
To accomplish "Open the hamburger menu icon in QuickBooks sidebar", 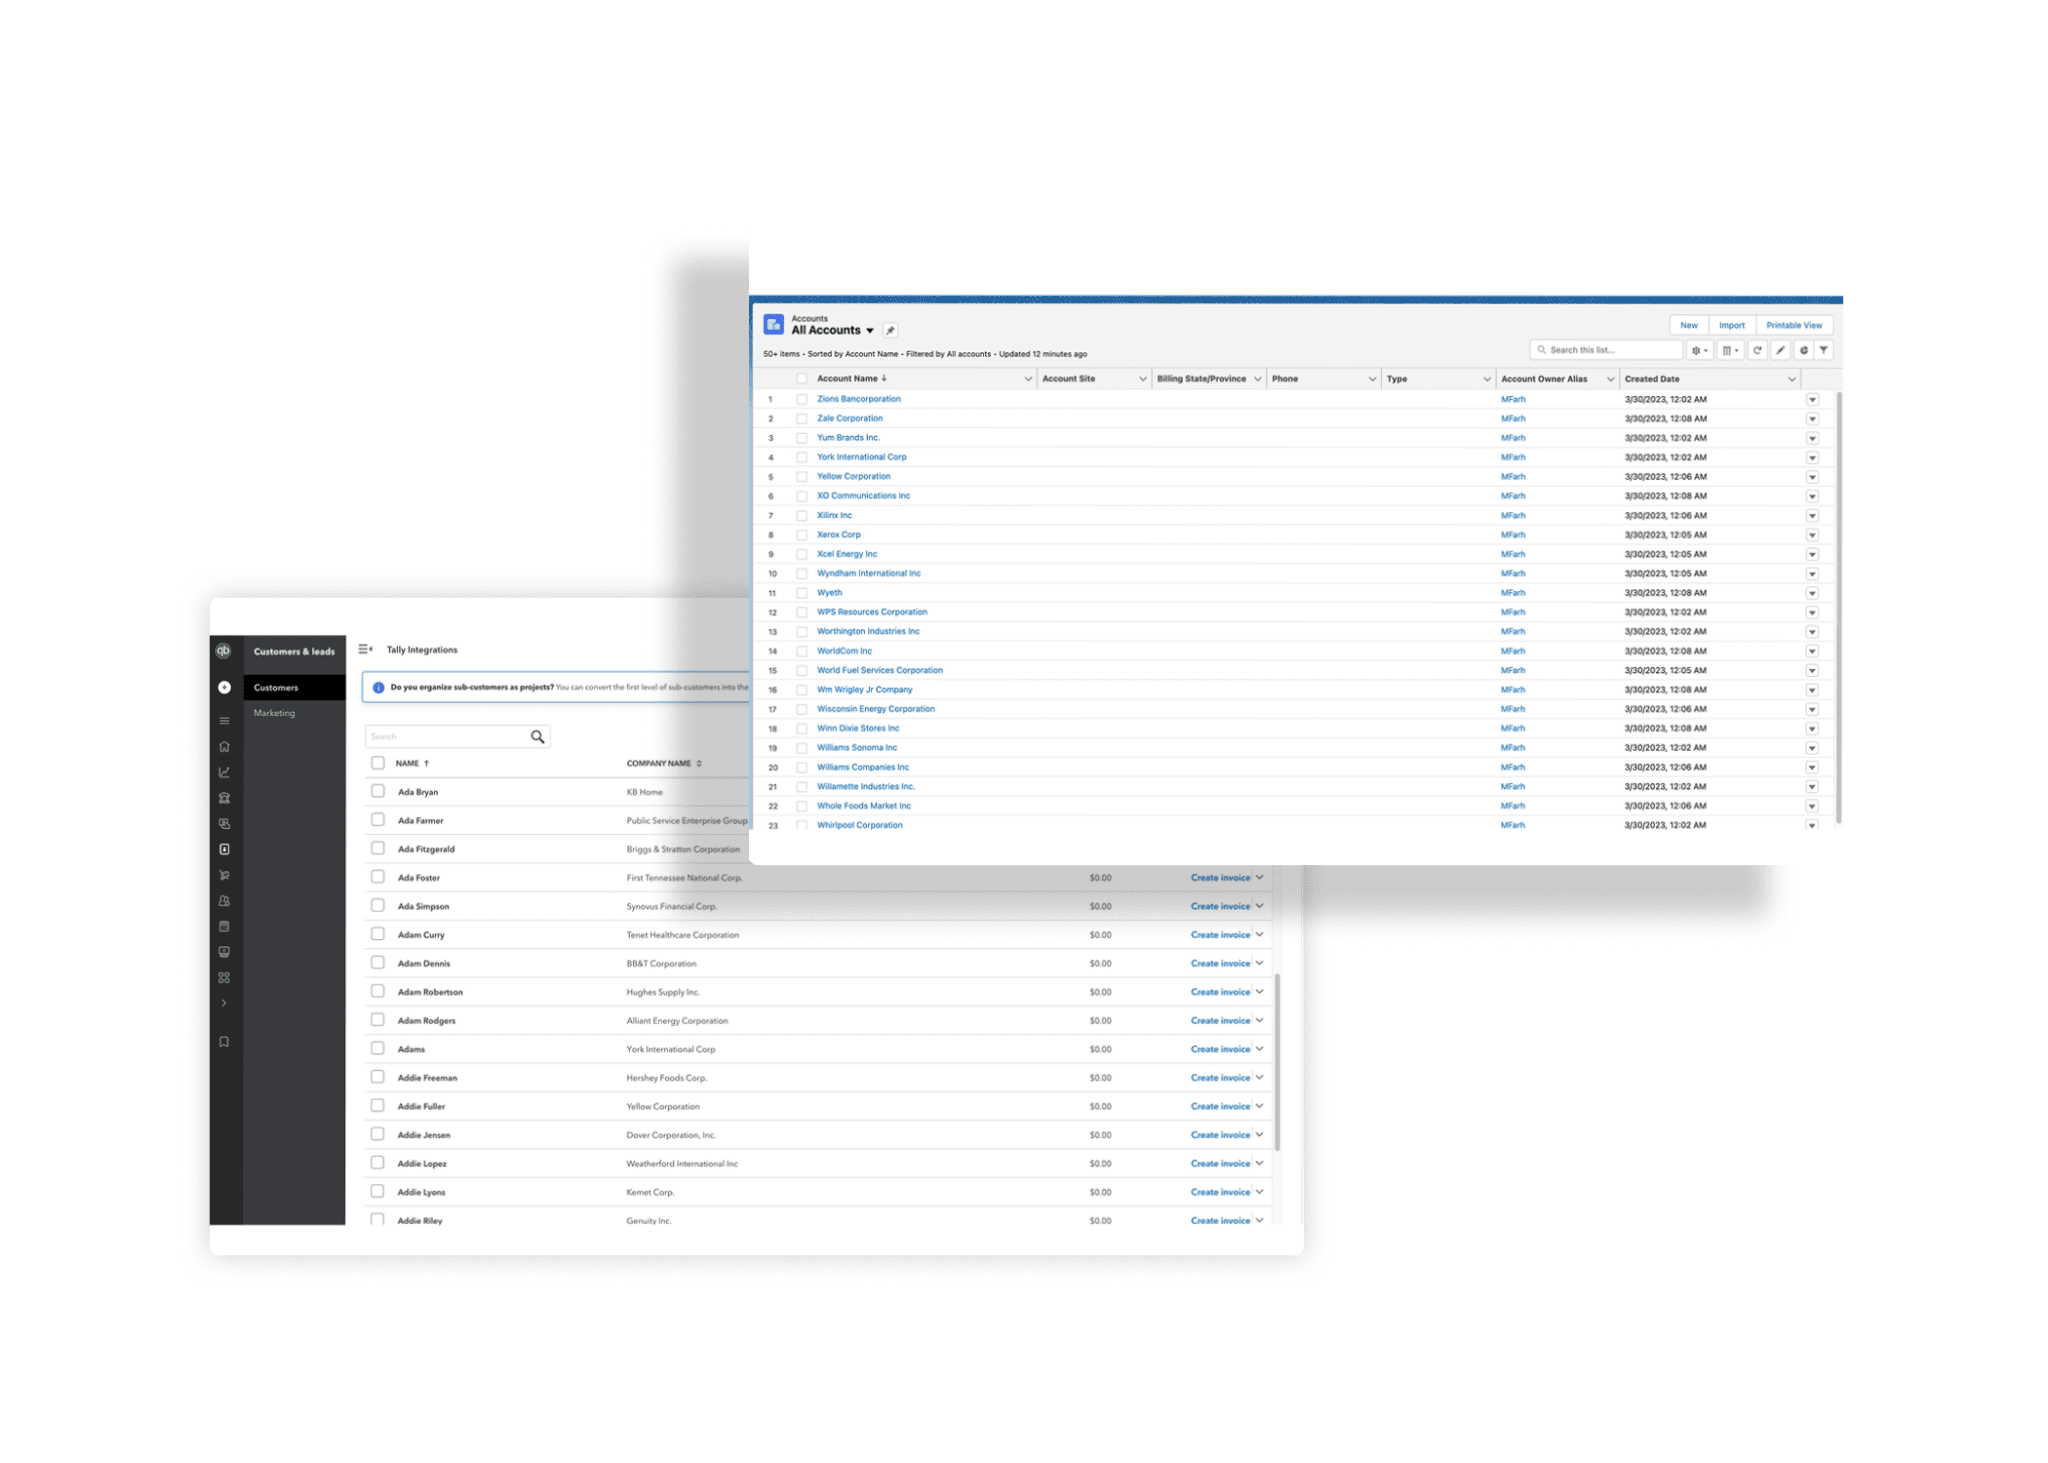I will 224,721.
